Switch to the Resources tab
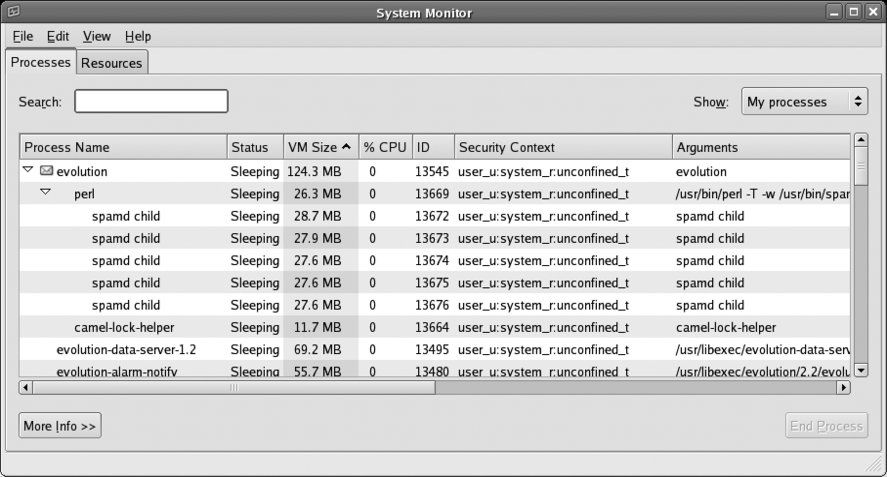Screen dimensions: 887x477 [x=111, y=63]
